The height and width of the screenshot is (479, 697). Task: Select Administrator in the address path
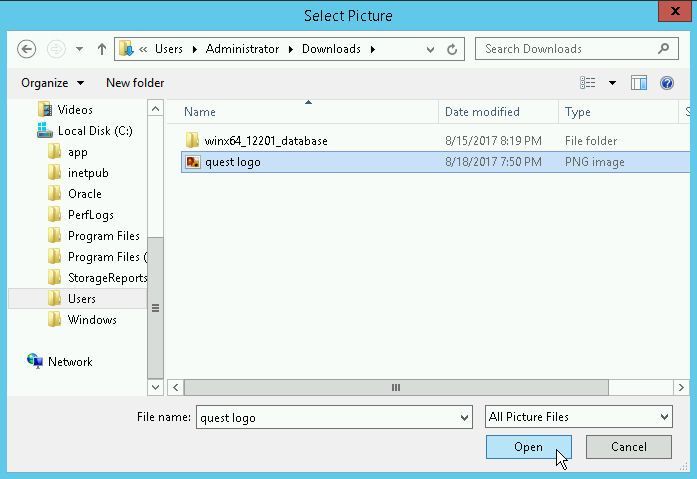click(x=242, y=49)
